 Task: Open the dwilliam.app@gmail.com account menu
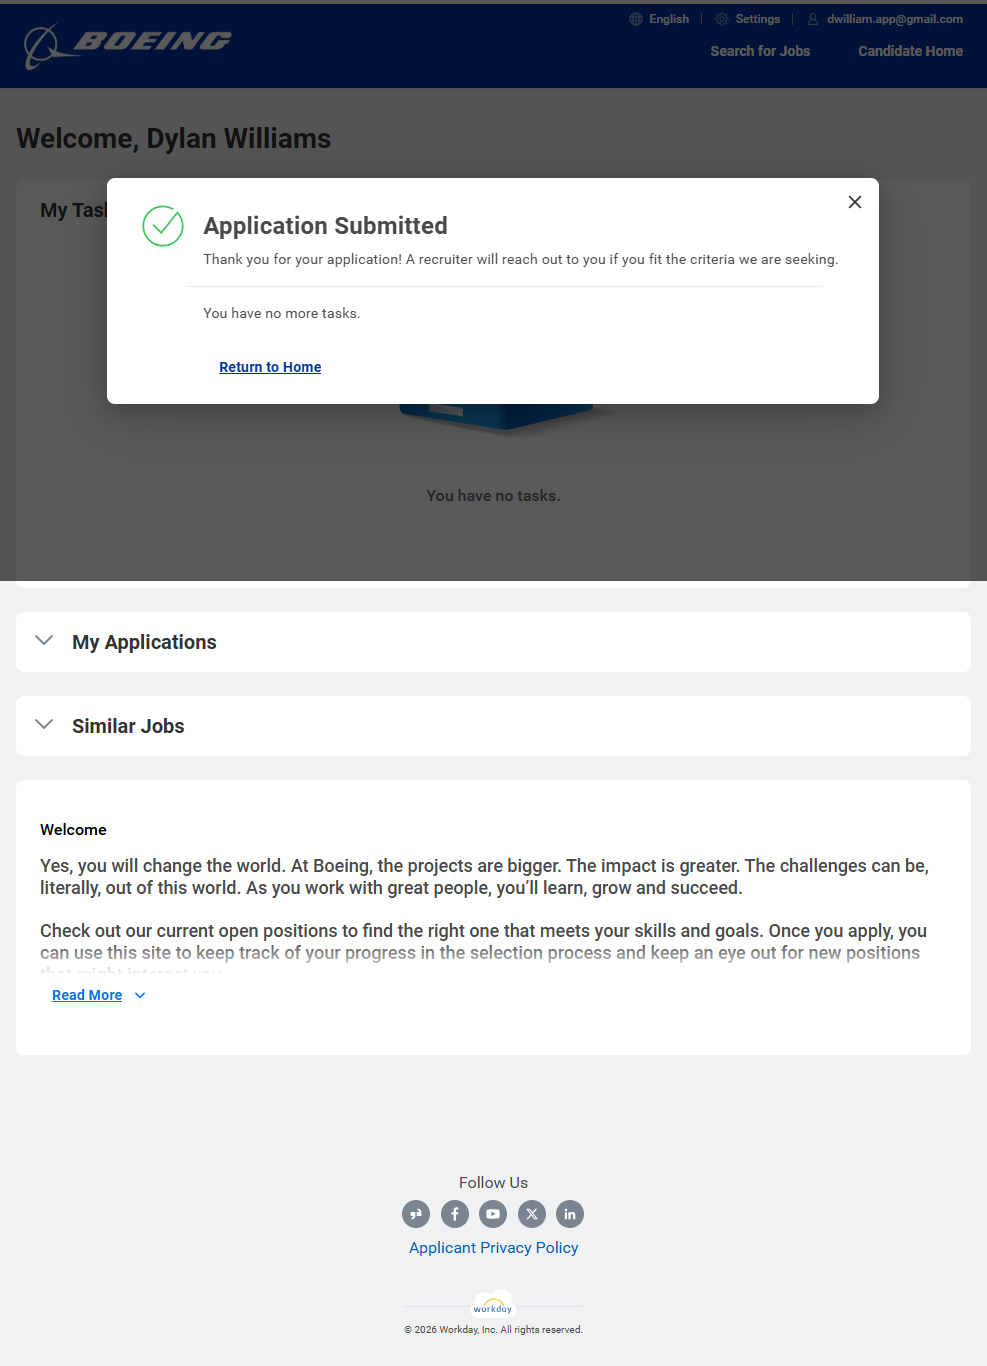[894, 19]
